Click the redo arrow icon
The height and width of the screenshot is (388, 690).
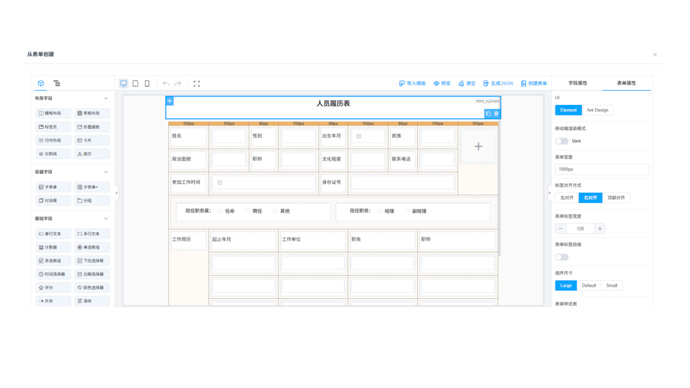(x=178, y=83)
